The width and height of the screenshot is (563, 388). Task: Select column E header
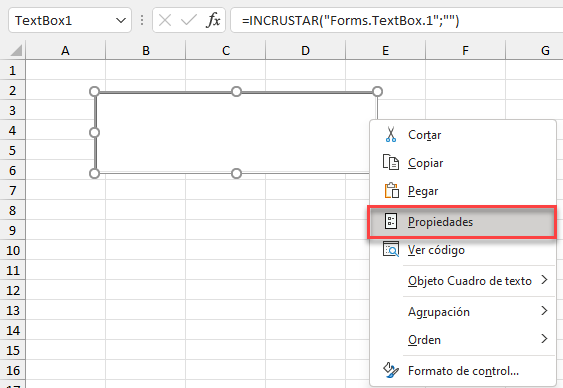386,50
